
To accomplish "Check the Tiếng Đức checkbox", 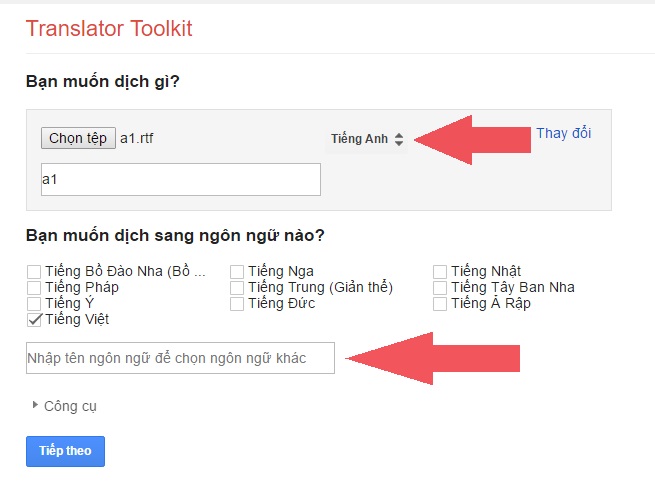I will pyautogui.click(x=237, y=304).
